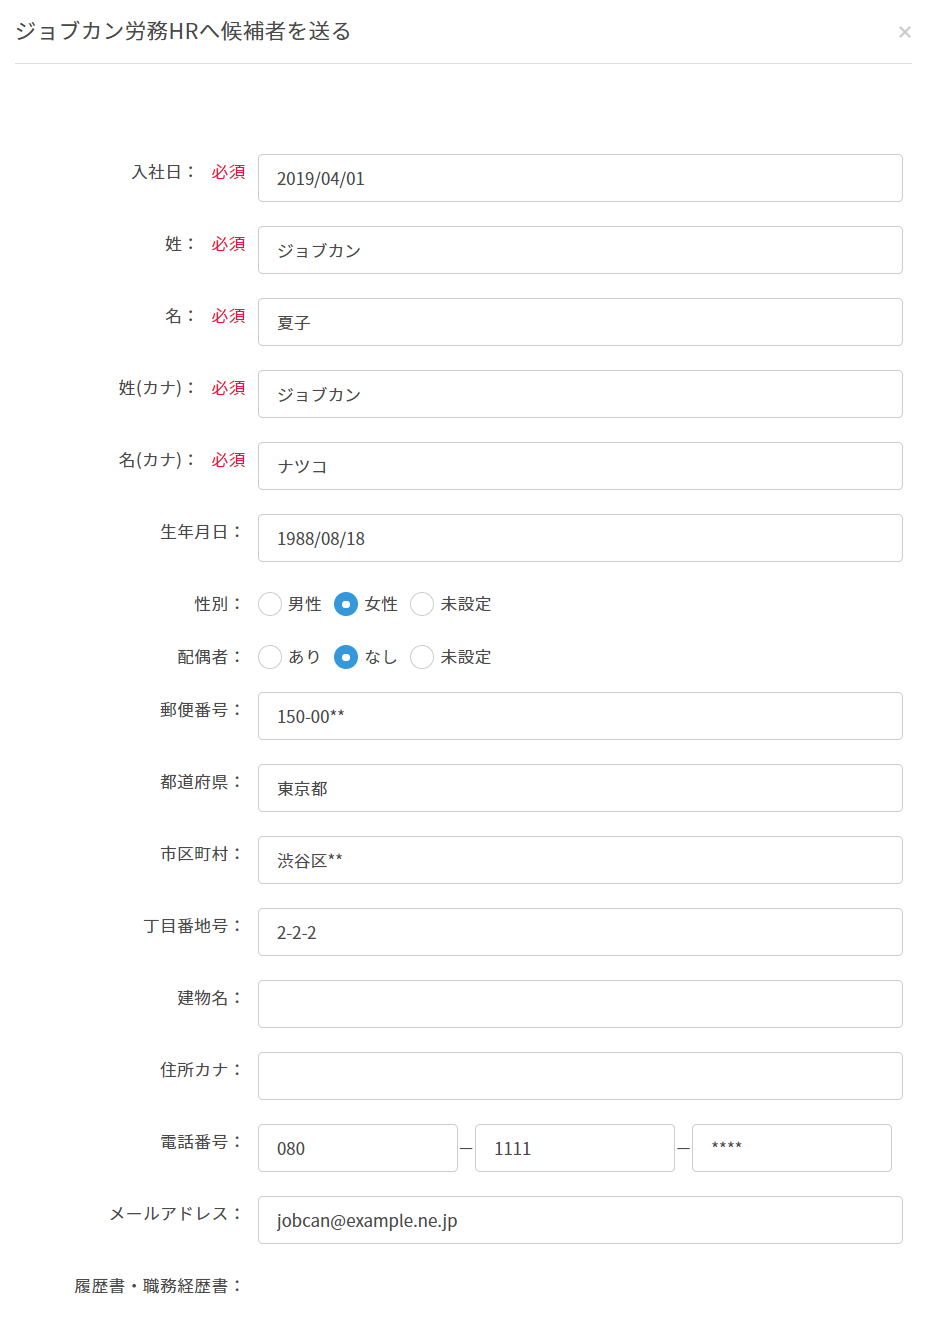
Task: Focus the empty 住所カナ field
Action: coord(580,1076)
